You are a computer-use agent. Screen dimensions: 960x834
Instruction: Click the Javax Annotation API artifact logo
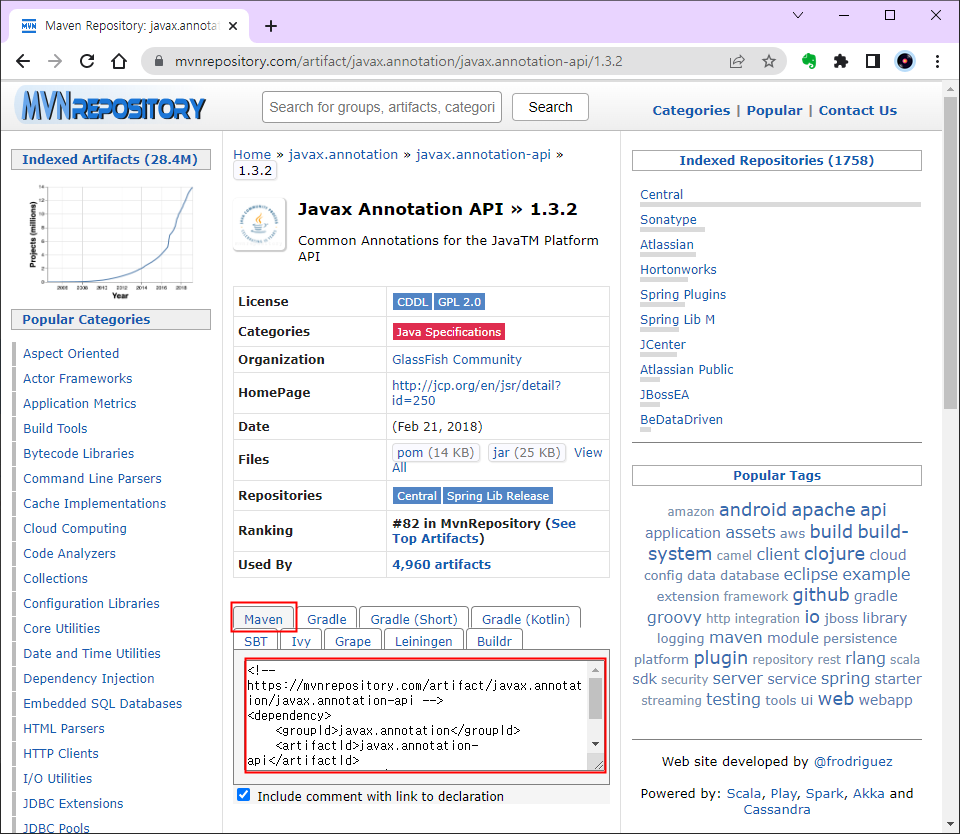pyautogui.click(x=260, y=224)
